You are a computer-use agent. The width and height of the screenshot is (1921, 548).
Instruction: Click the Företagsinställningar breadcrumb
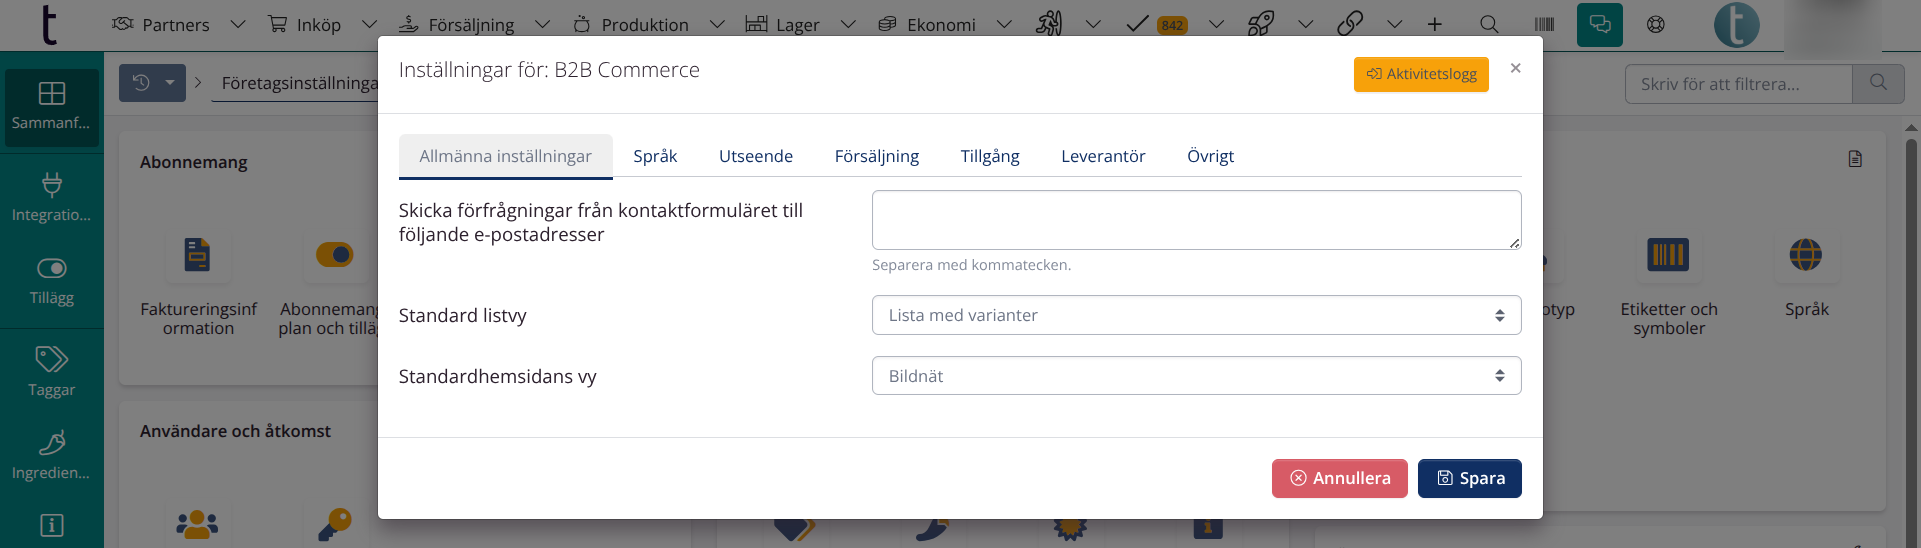click(x=299, y=83)
